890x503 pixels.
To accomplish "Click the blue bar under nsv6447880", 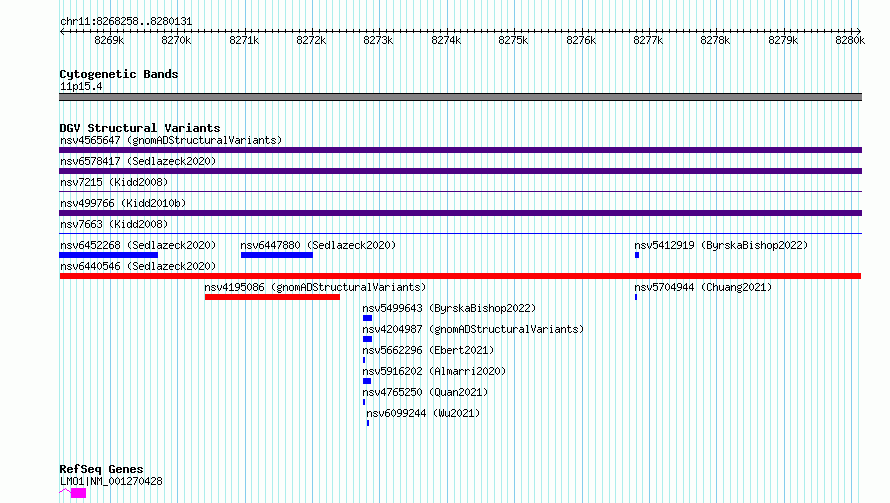I will (x=276, y=255).
